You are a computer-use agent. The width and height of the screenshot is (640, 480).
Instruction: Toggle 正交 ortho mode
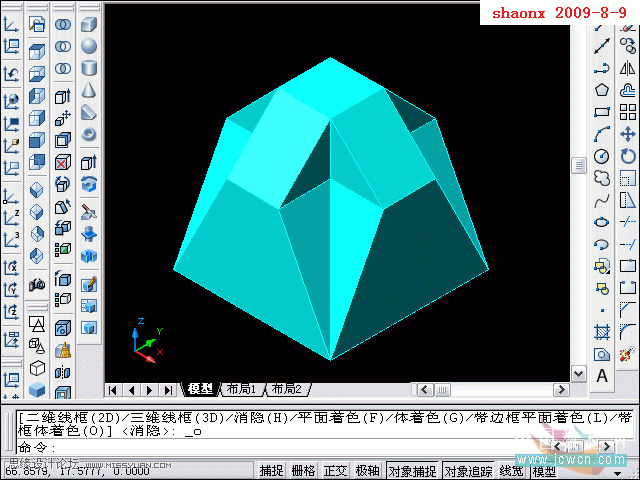(336, 471)
